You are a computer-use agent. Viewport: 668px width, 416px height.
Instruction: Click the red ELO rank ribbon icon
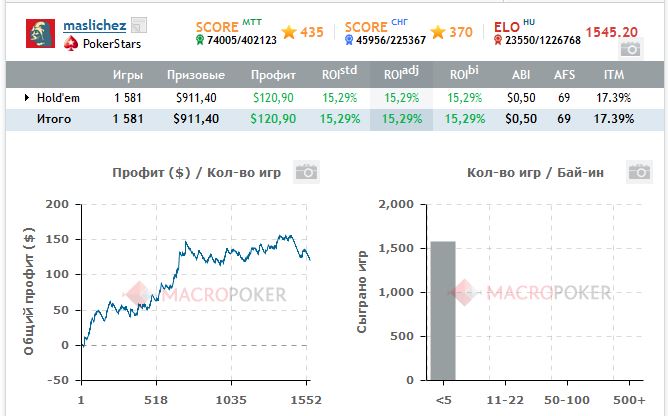pyautogui.click(x=498, y=41)
